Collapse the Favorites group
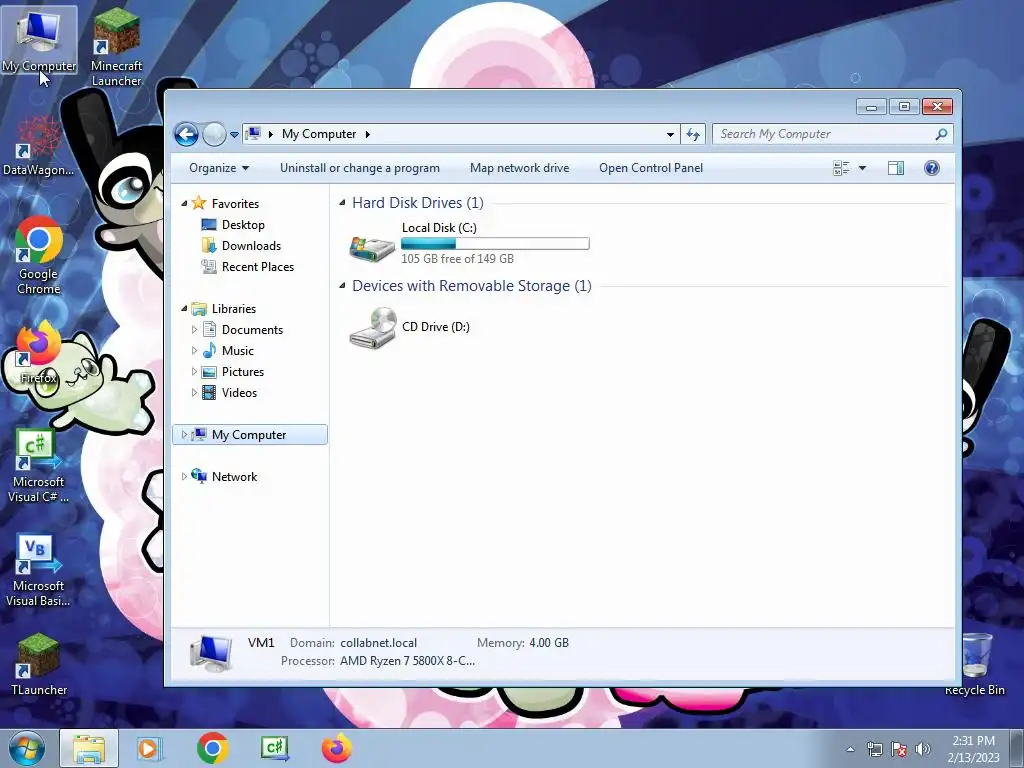 [x=184, y=204]
